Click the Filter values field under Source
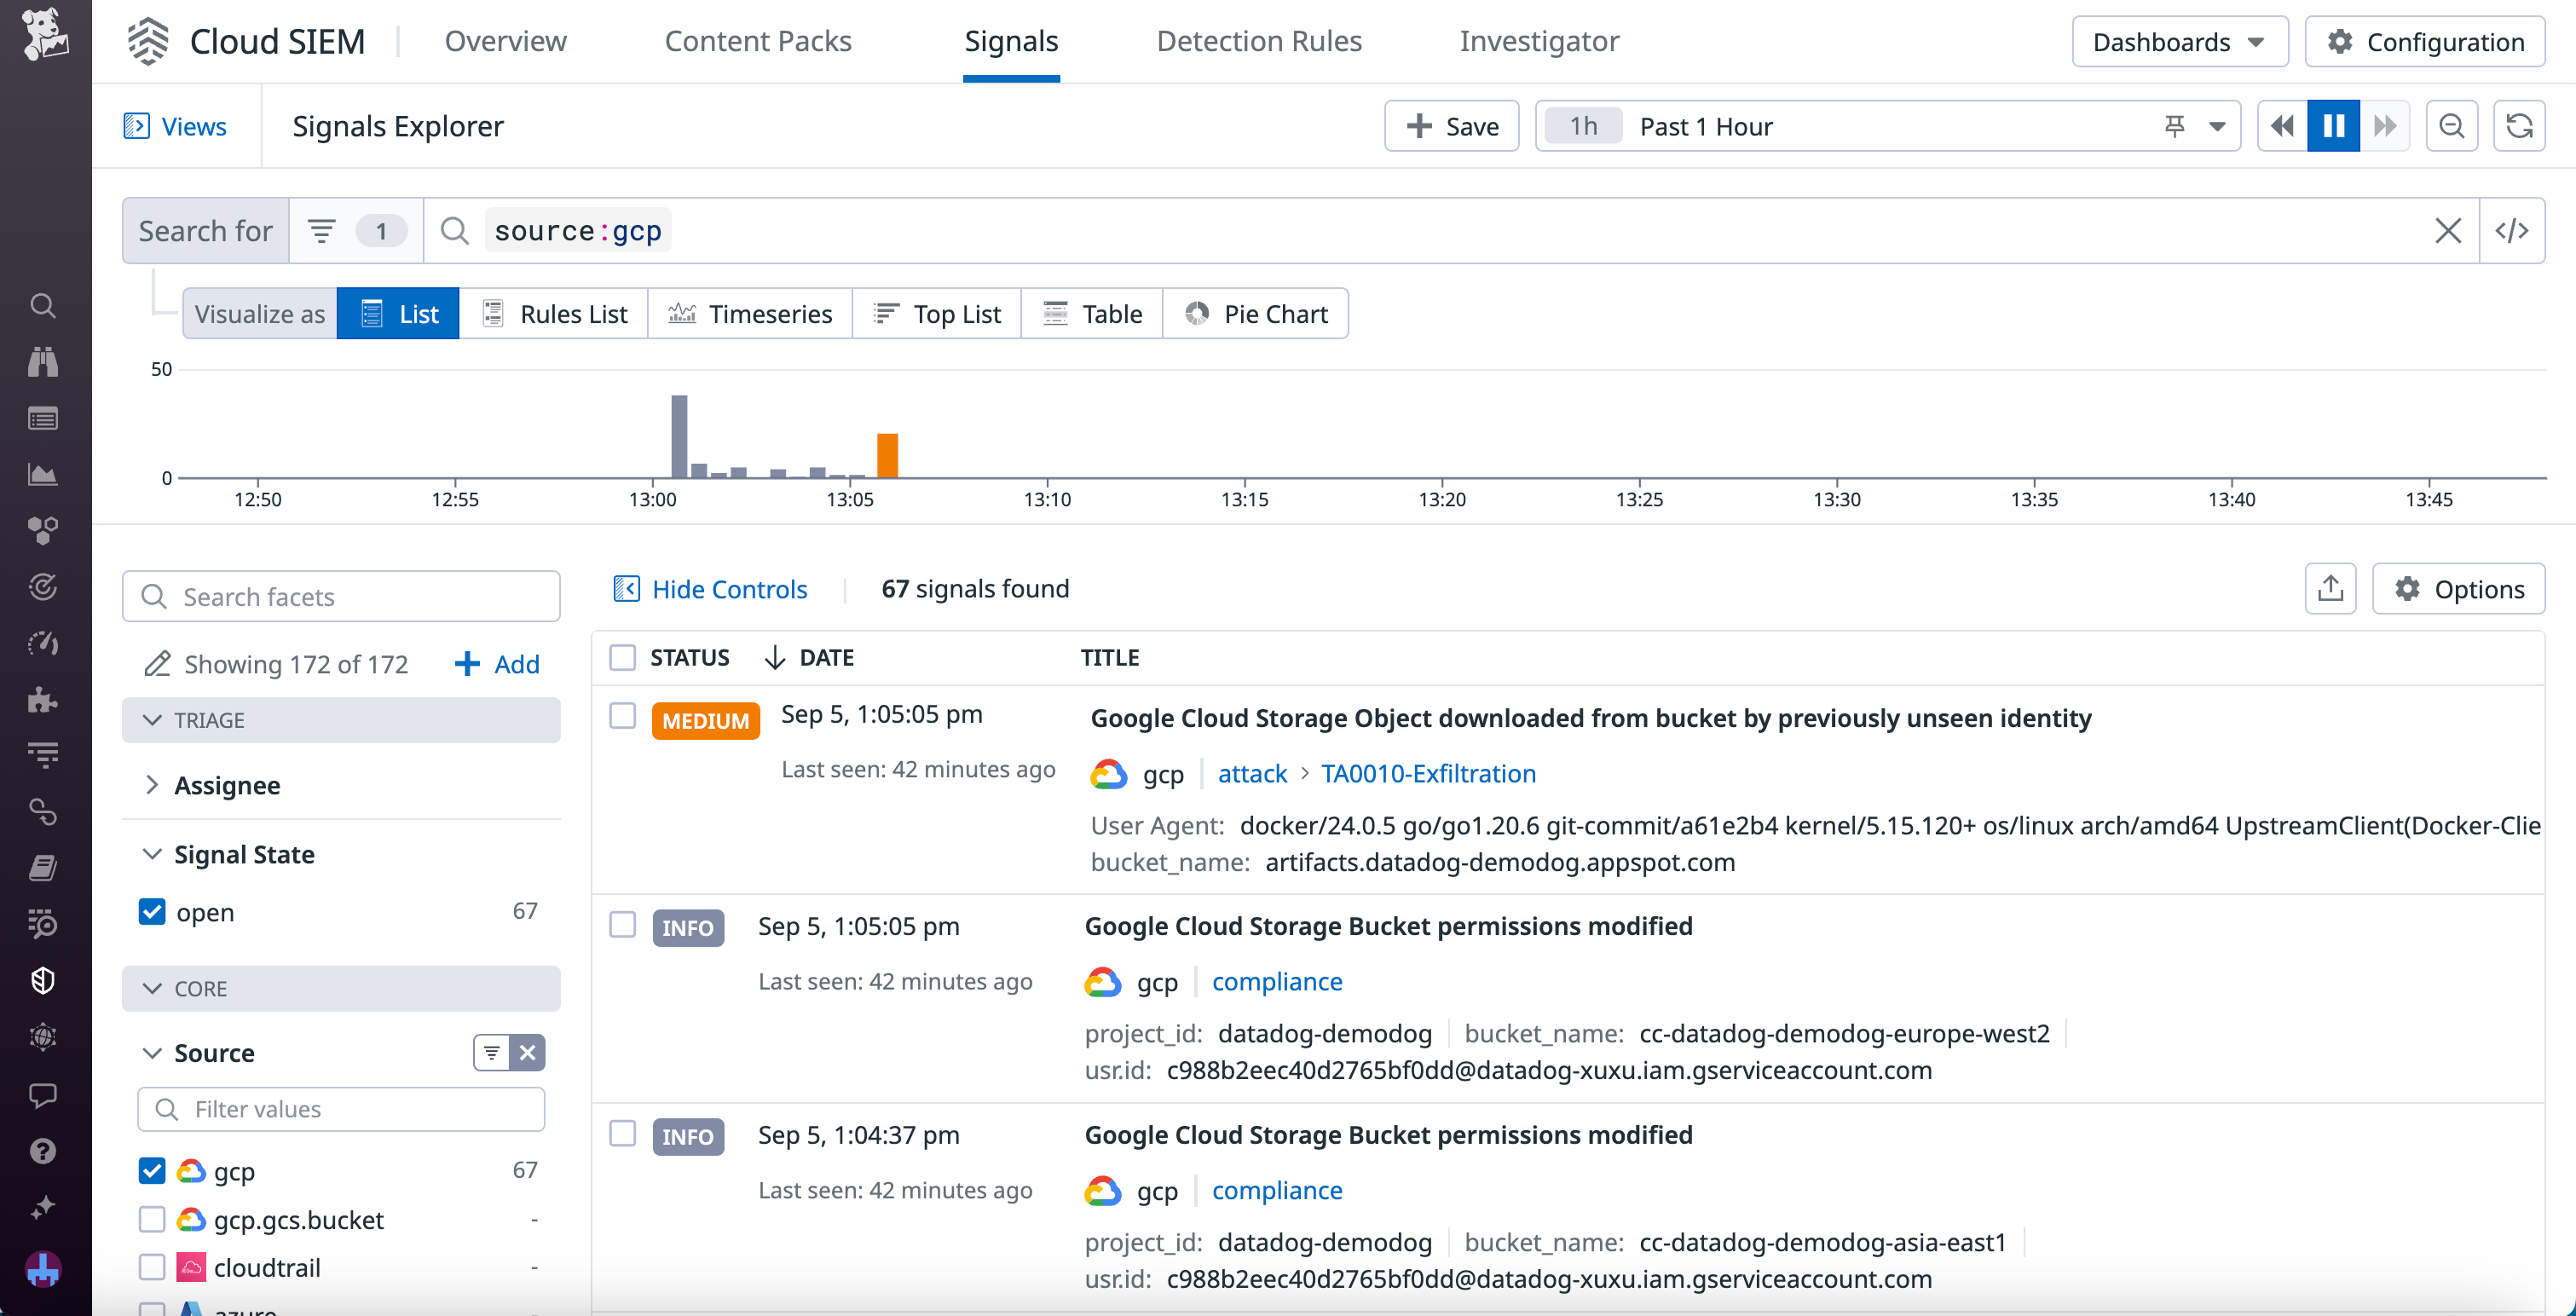Screen dimensions: 2576x1316 point(340,1109)
